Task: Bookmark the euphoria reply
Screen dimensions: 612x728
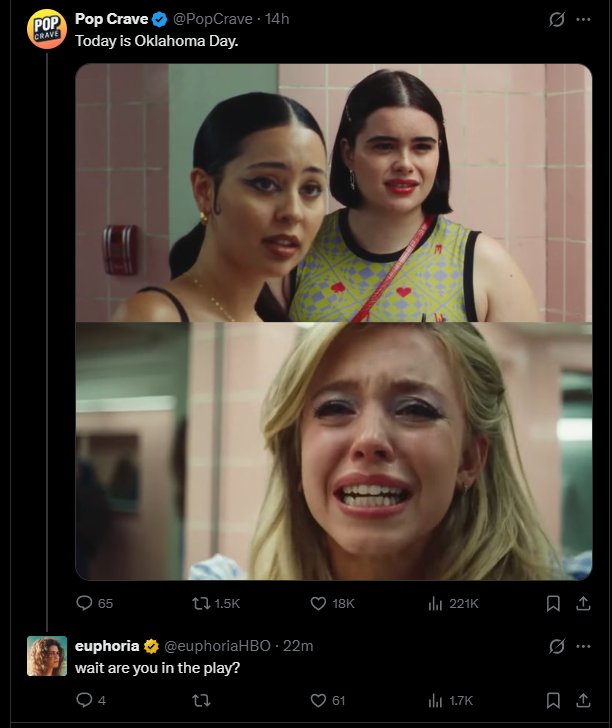Action: pyautogui.click(x=553, y=700)
